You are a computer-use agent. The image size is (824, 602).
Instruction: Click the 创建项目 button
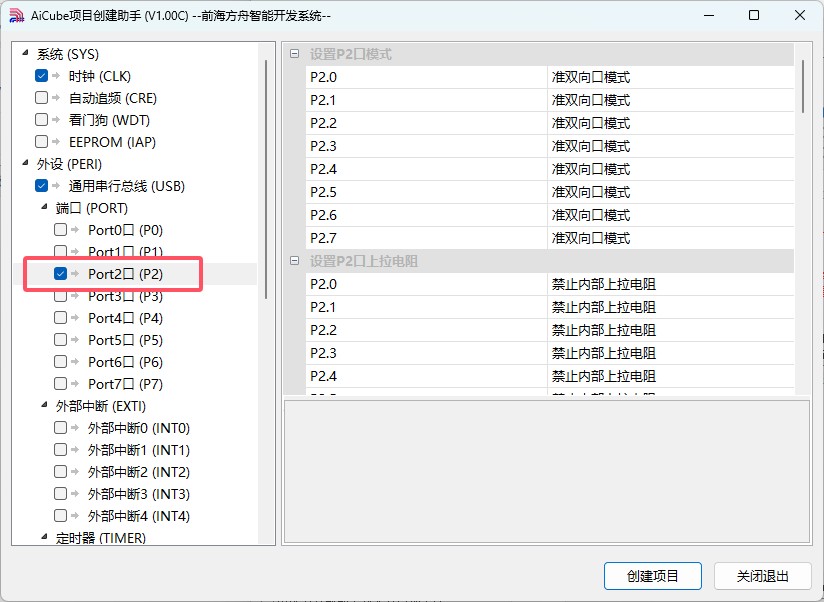(x=653, y=576)
